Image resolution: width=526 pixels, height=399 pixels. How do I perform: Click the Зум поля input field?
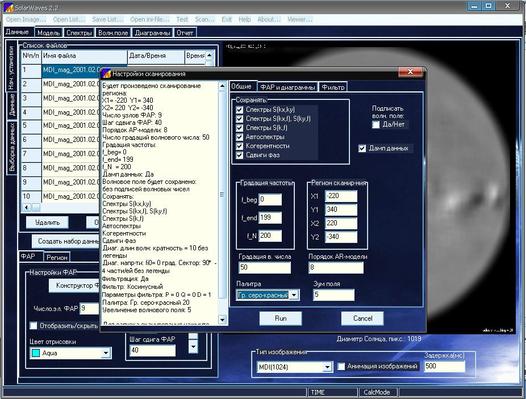point(334,295)
